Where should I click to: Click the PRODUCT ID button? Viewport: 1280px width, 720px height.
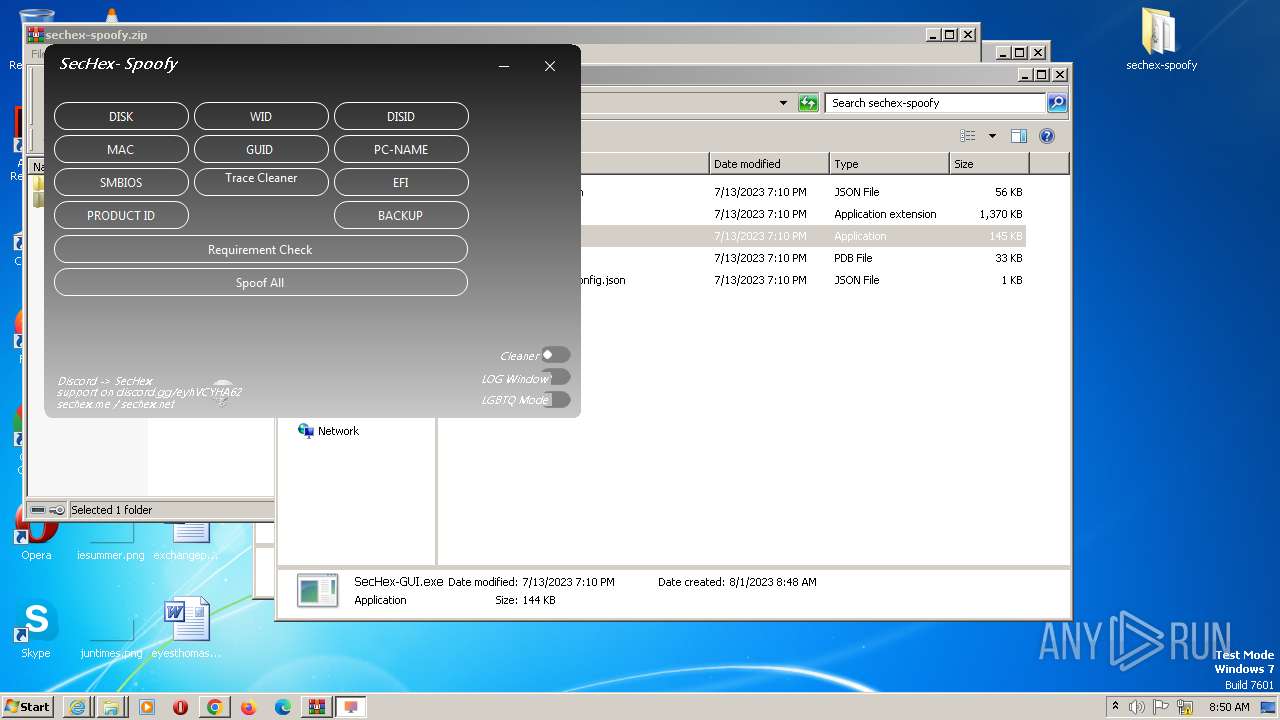(121, 215)
